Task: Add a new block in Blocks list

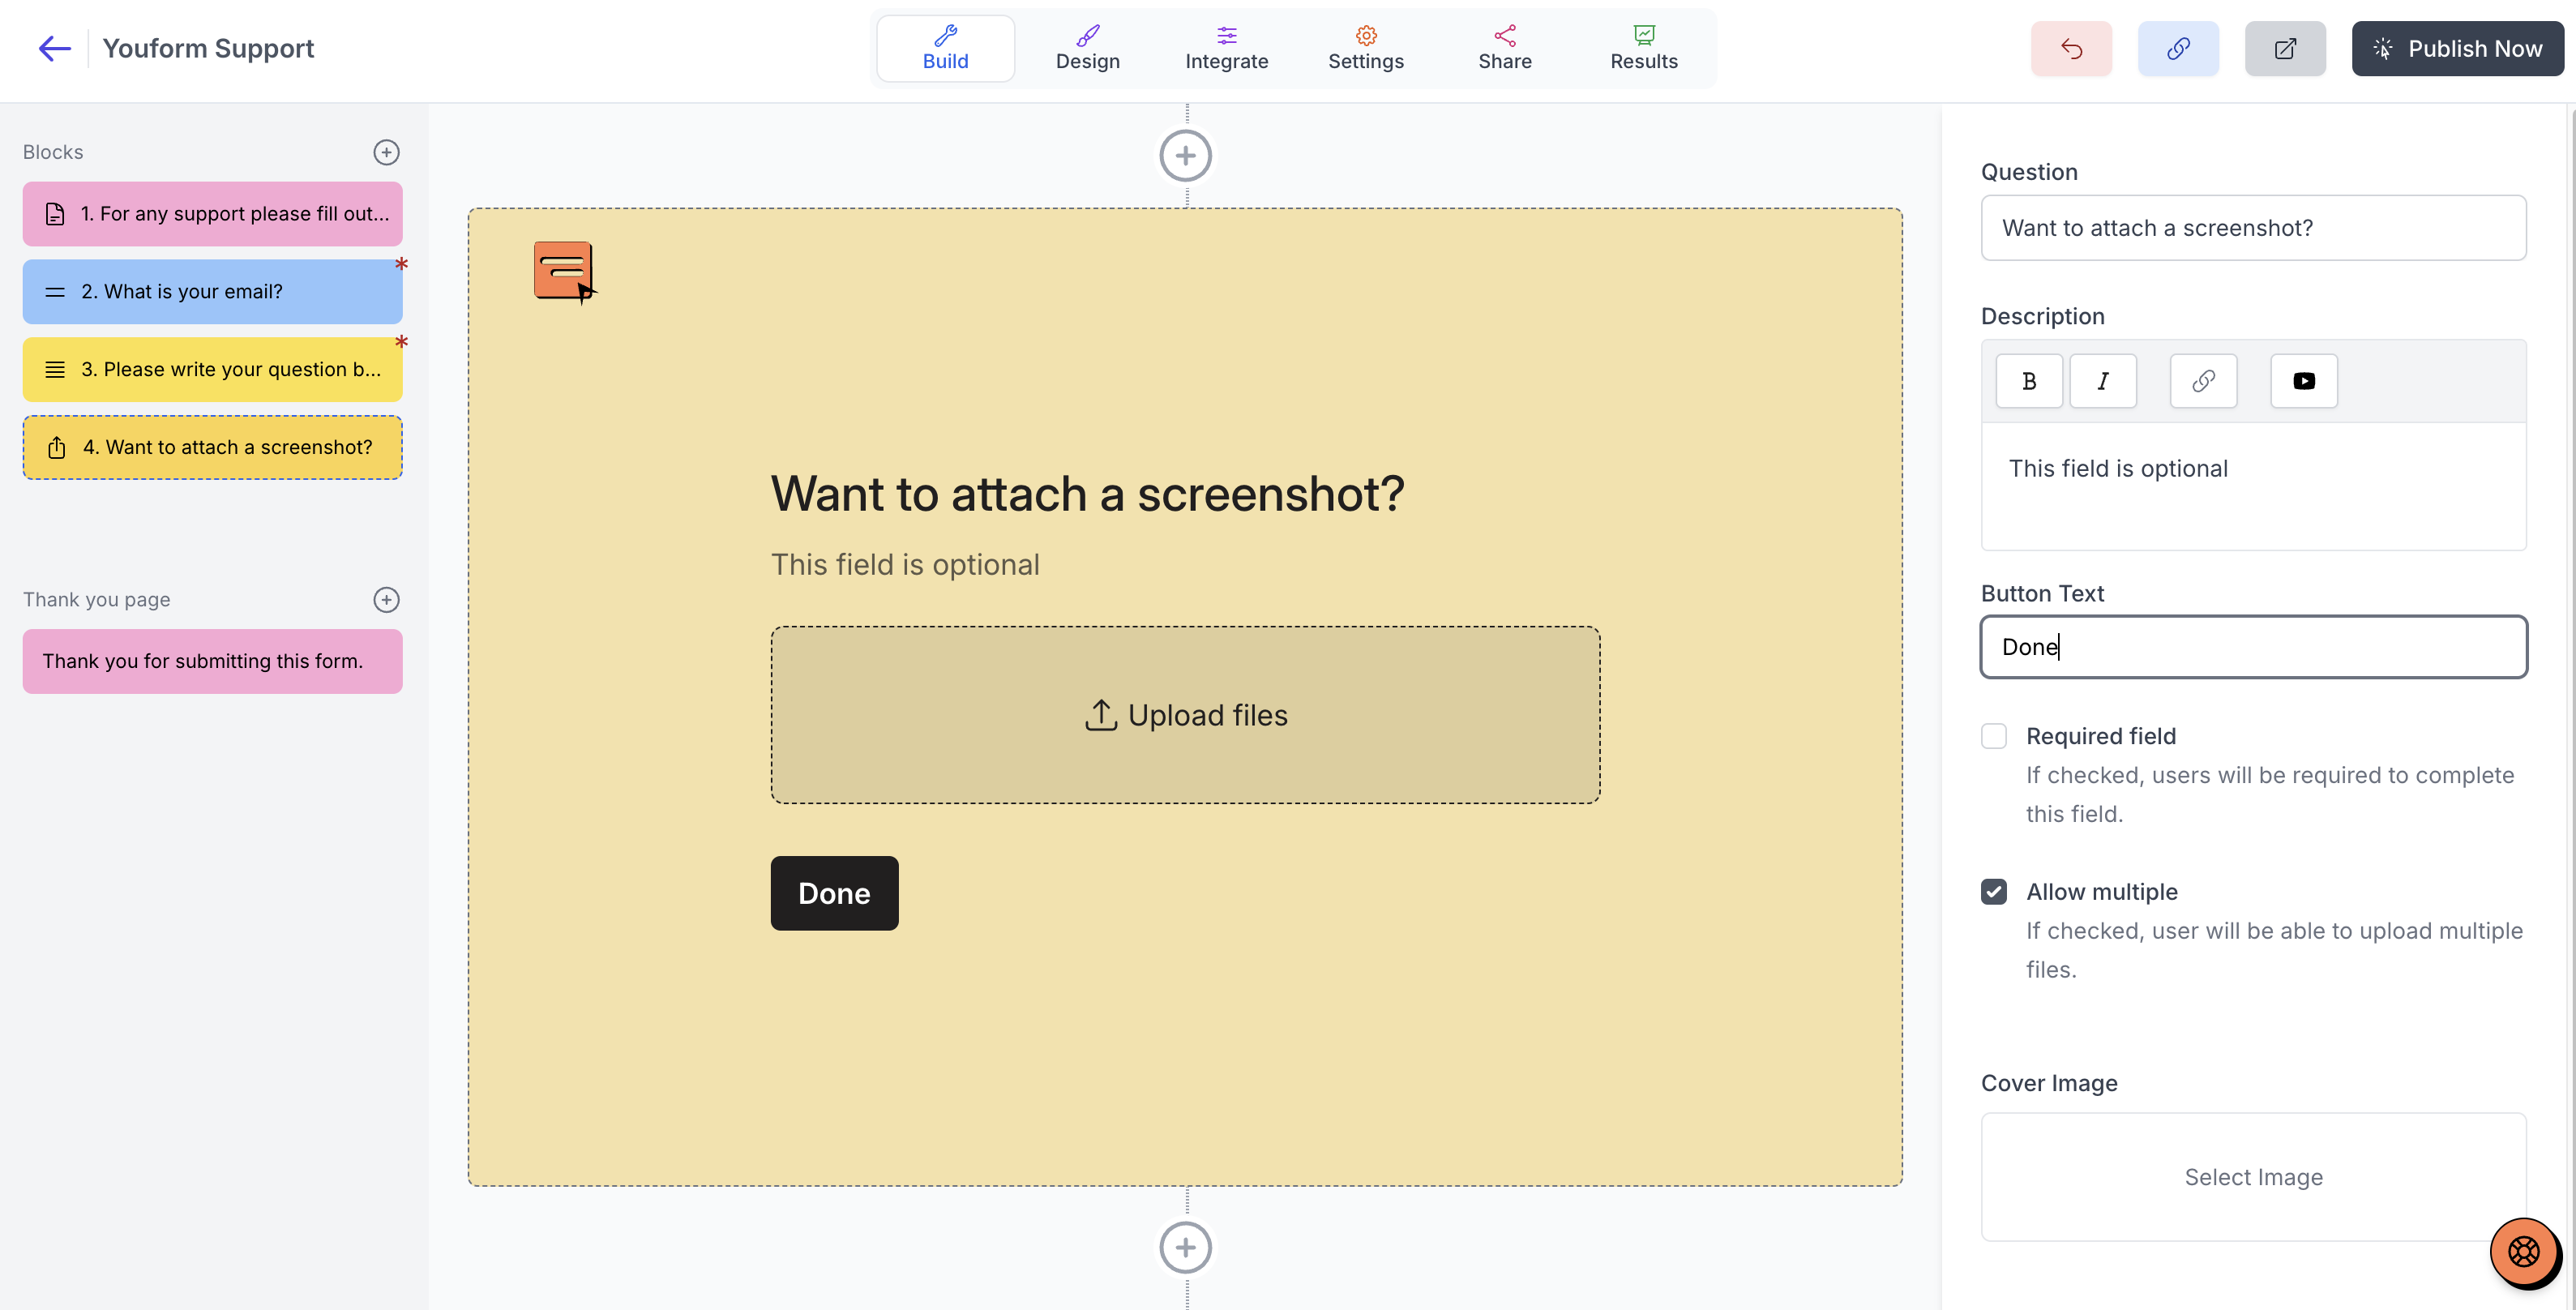Action: point(386,152)
